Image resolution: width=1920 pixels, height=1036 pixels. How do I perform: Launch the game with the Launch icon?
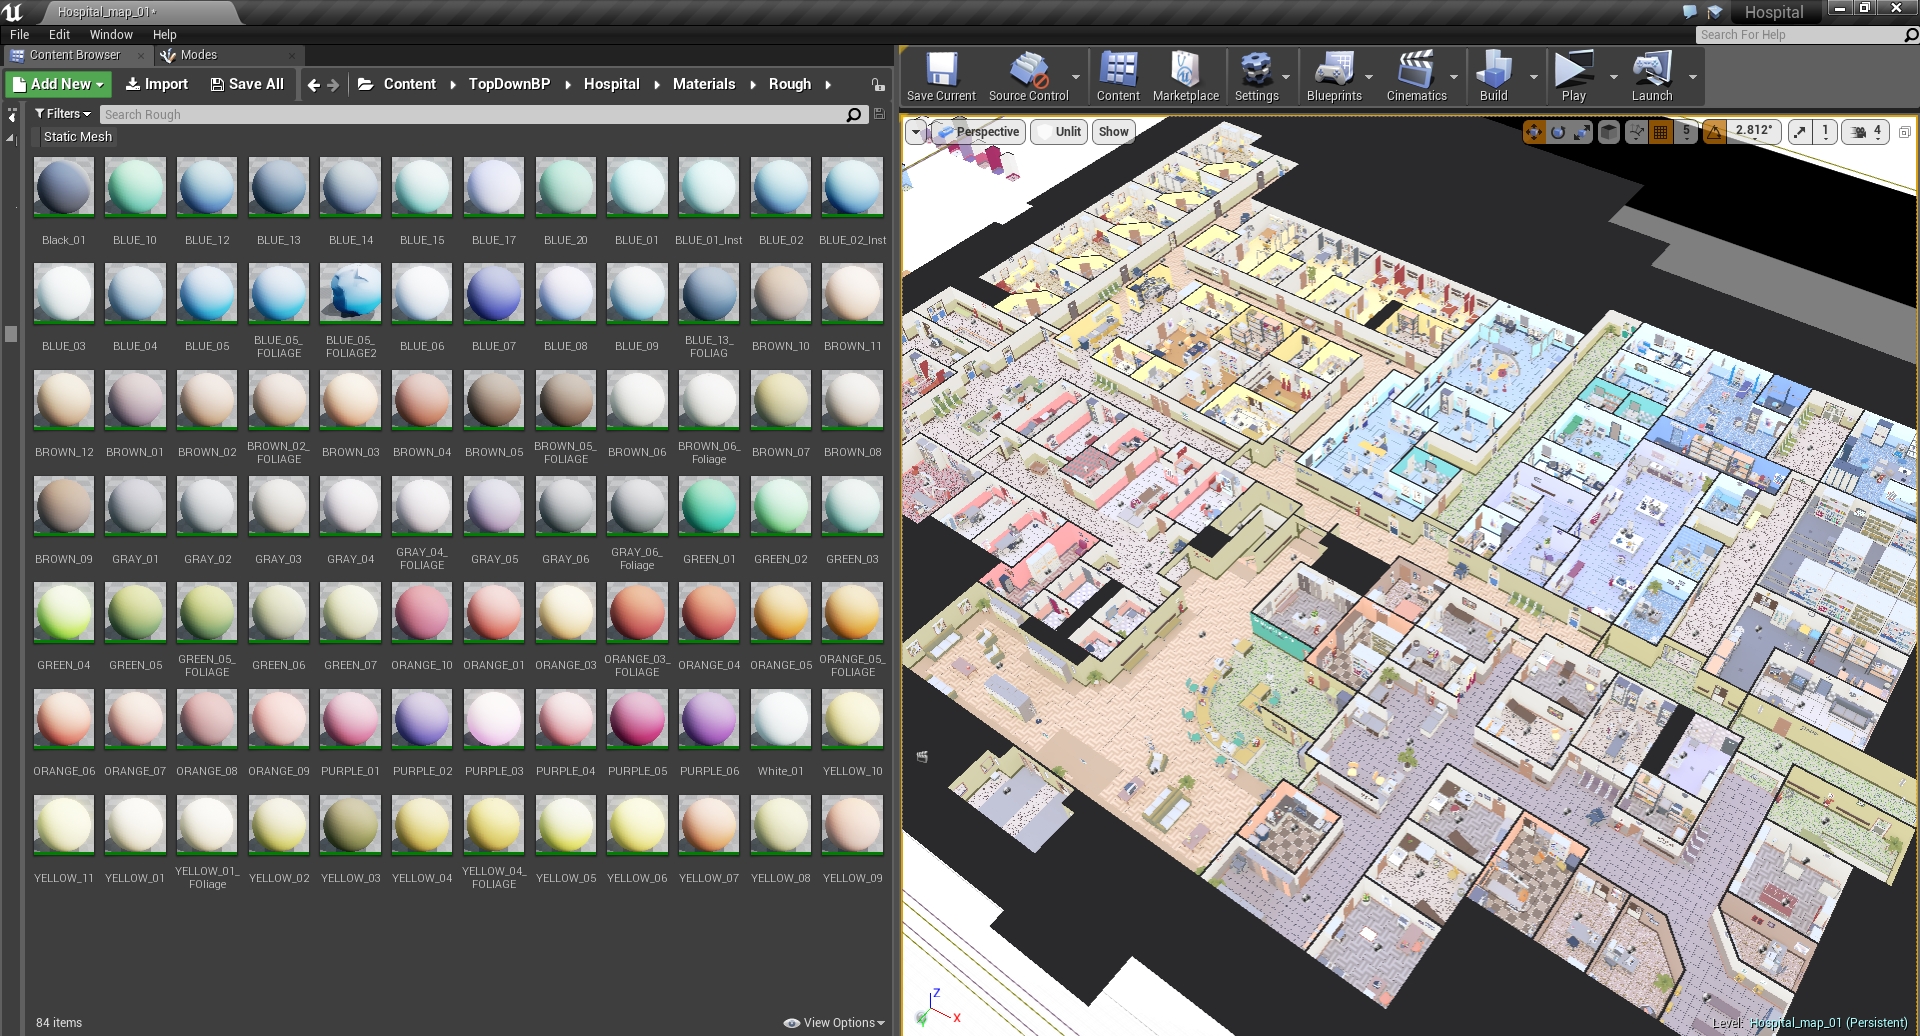[1651, 76]
